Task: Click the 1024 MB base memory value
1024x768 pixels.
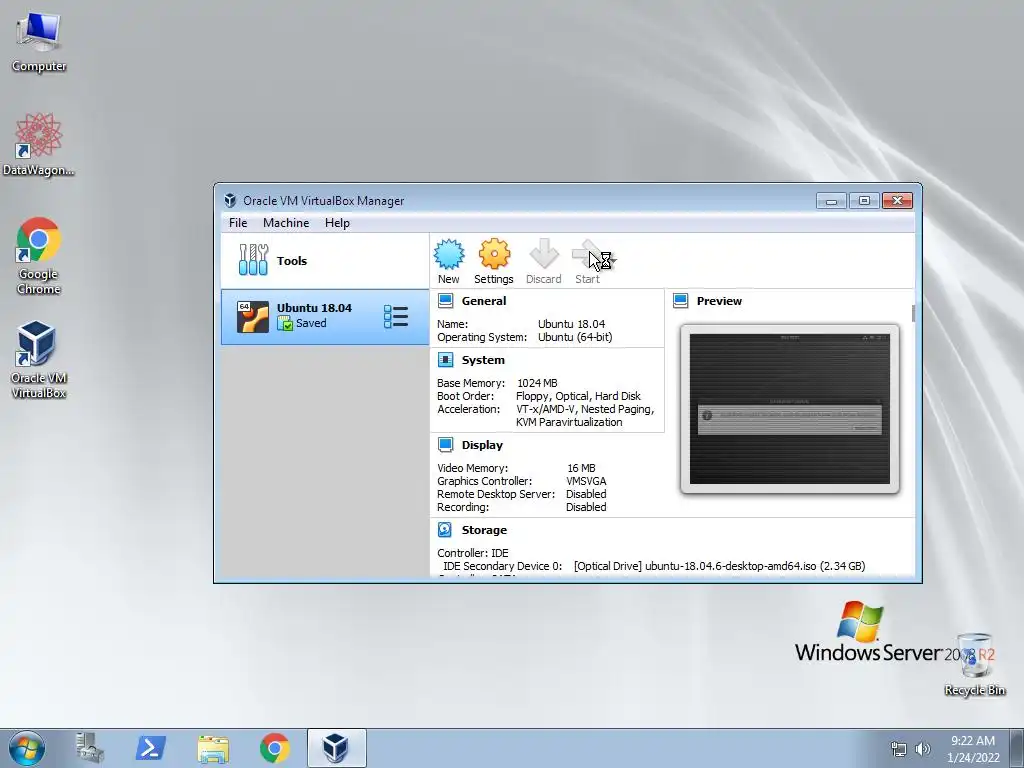Action: (x=537, y=383)
